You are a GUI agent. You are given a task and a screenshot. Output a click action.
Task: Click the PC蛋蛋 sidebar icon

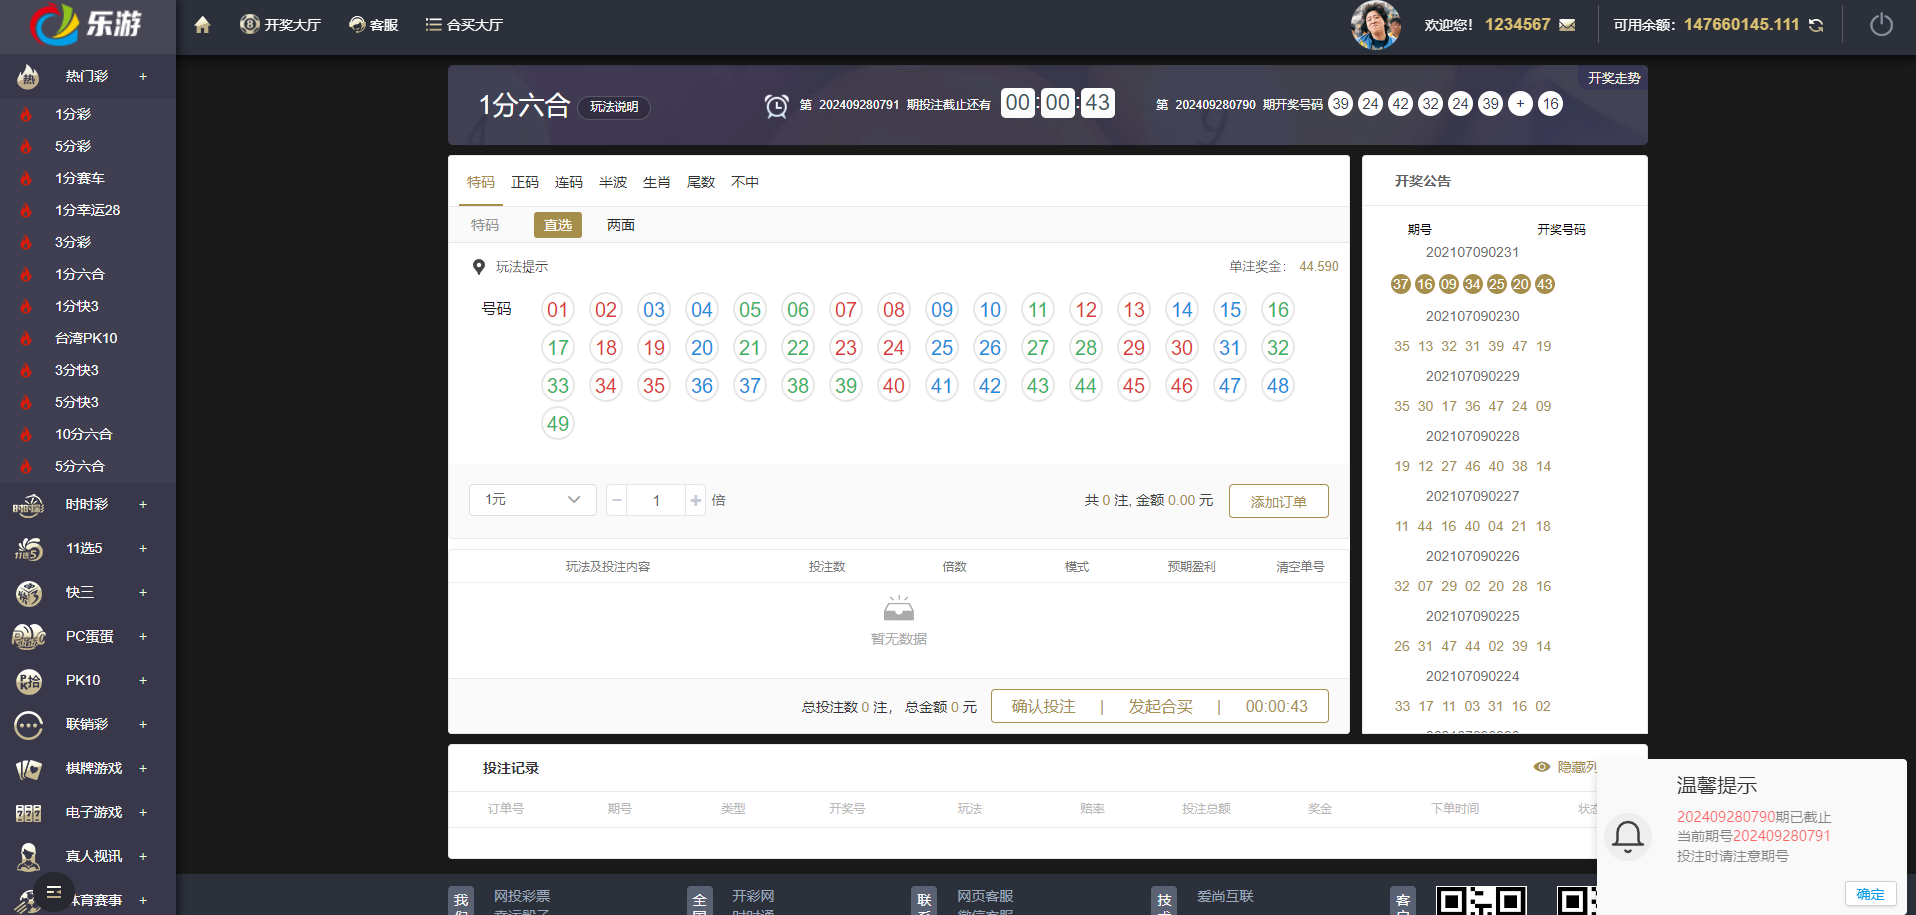27,636
